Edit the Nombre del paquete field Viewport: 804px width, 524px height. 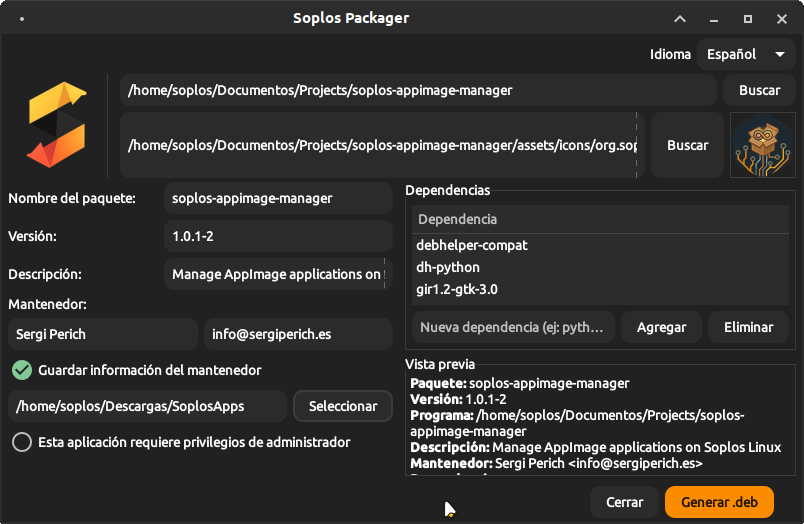pos(278,198)
